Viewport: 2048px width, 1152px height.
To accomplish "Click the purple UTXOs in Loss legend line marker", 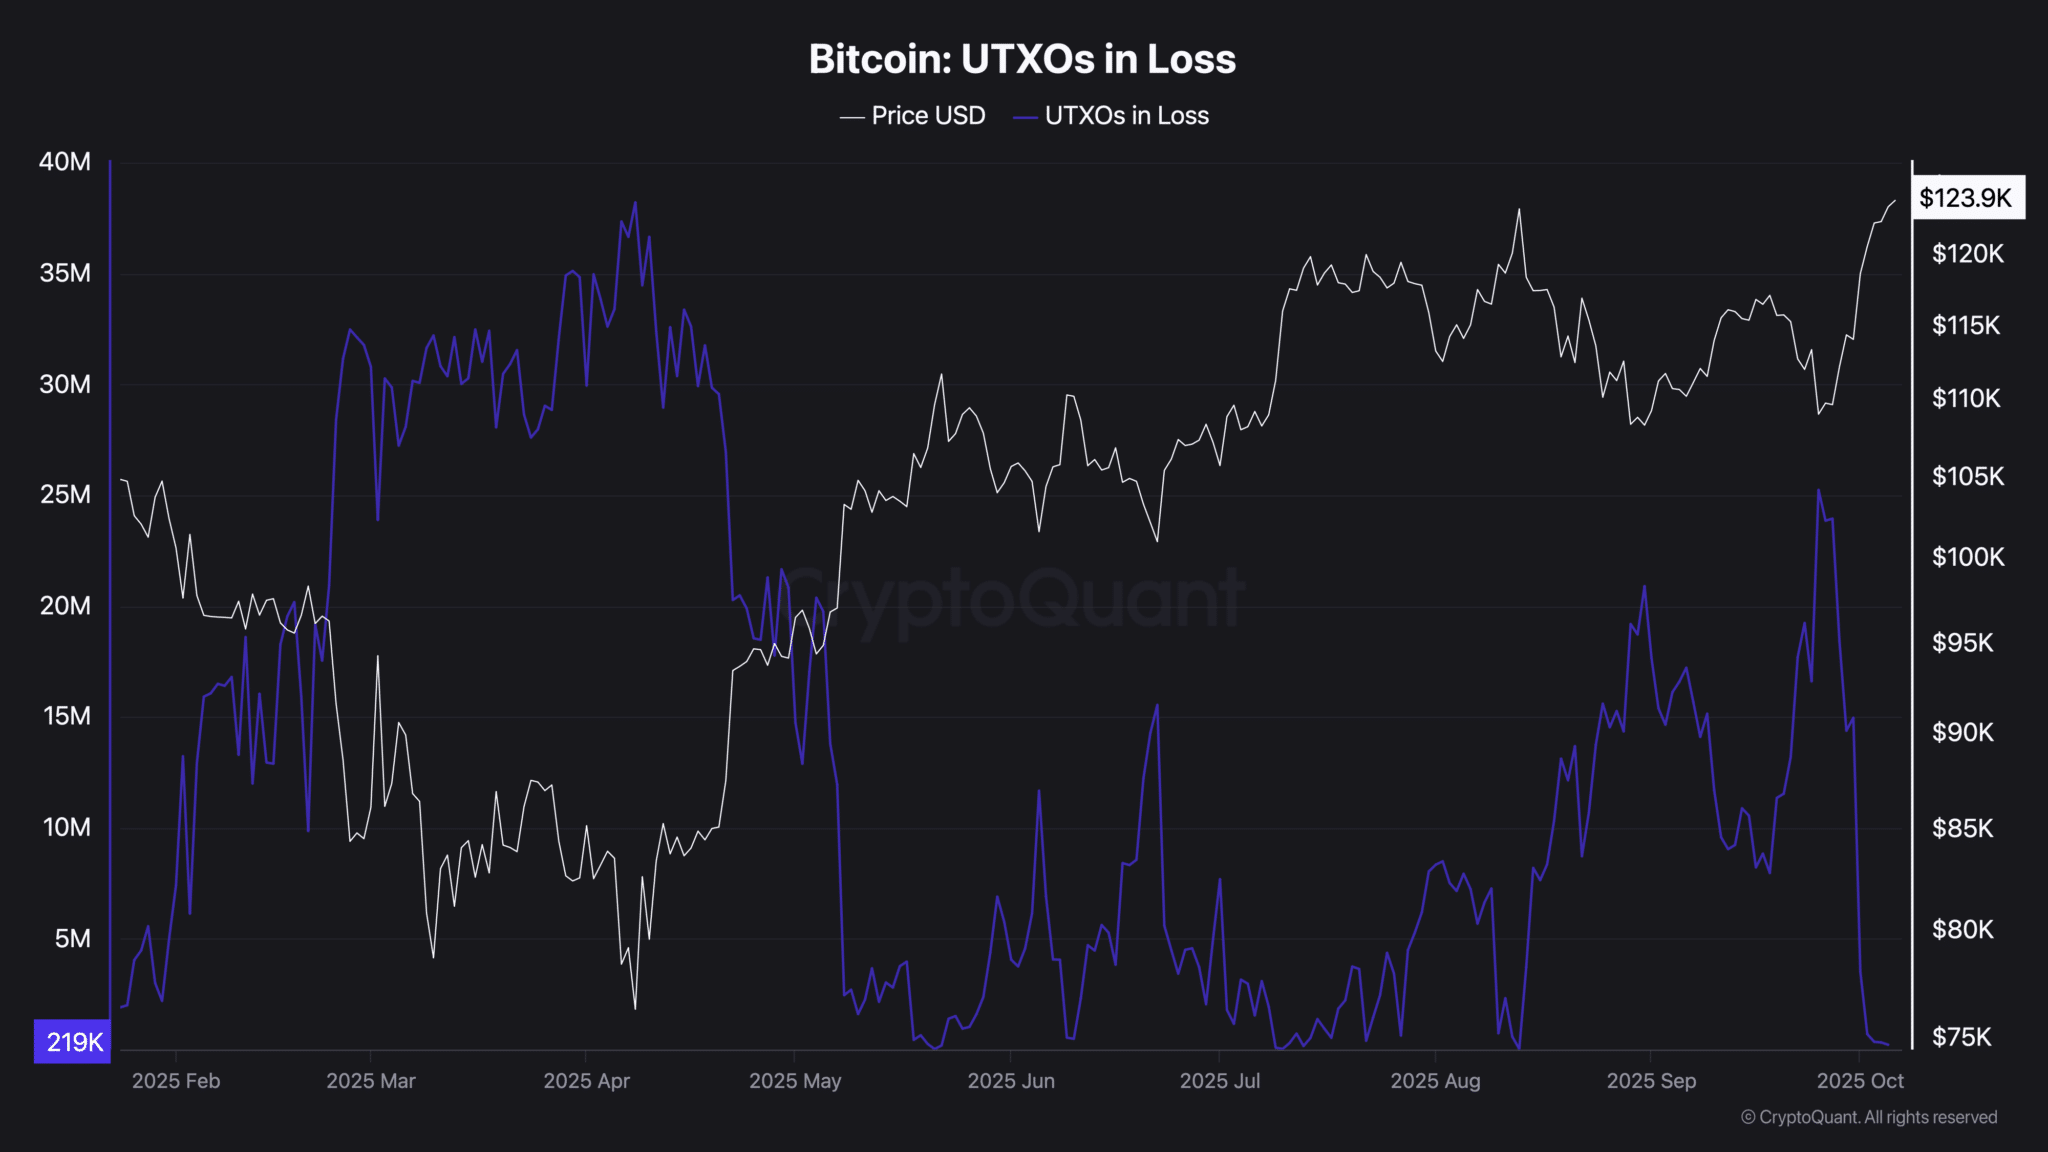I will [x=1025, y=118].
